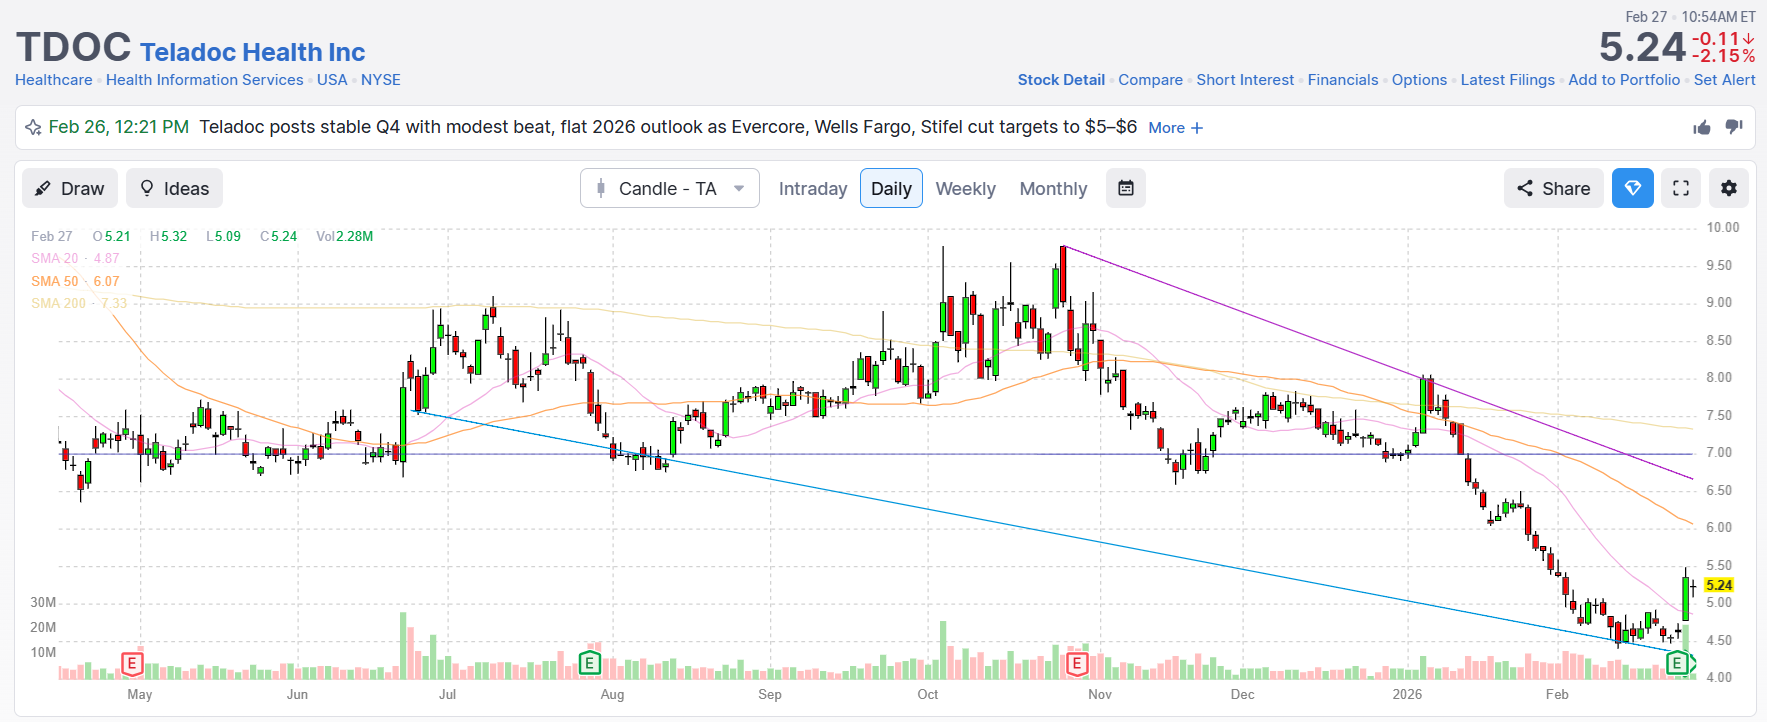The image size is (1767, 722).
Task: Click the USA country link
Action: point(332,80)
